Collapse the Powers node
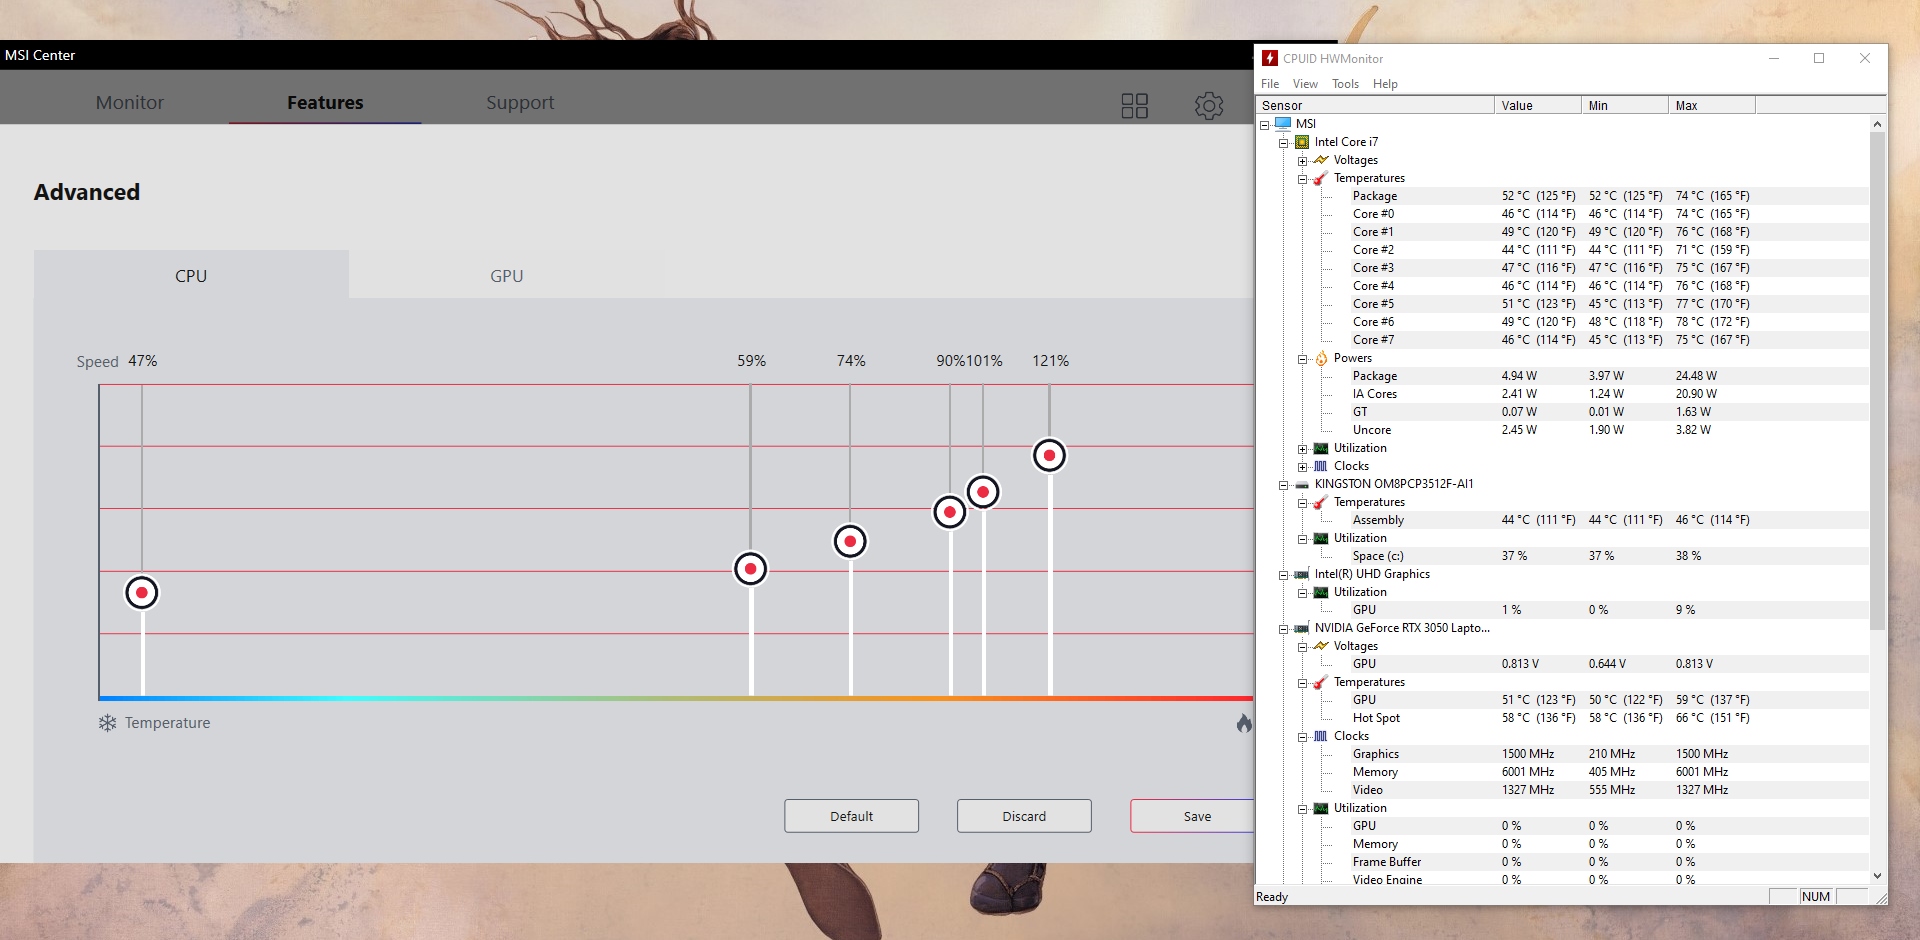The width and height of the screenshot is (1920, 940). pyautogui.click(x=1303, y=359)
